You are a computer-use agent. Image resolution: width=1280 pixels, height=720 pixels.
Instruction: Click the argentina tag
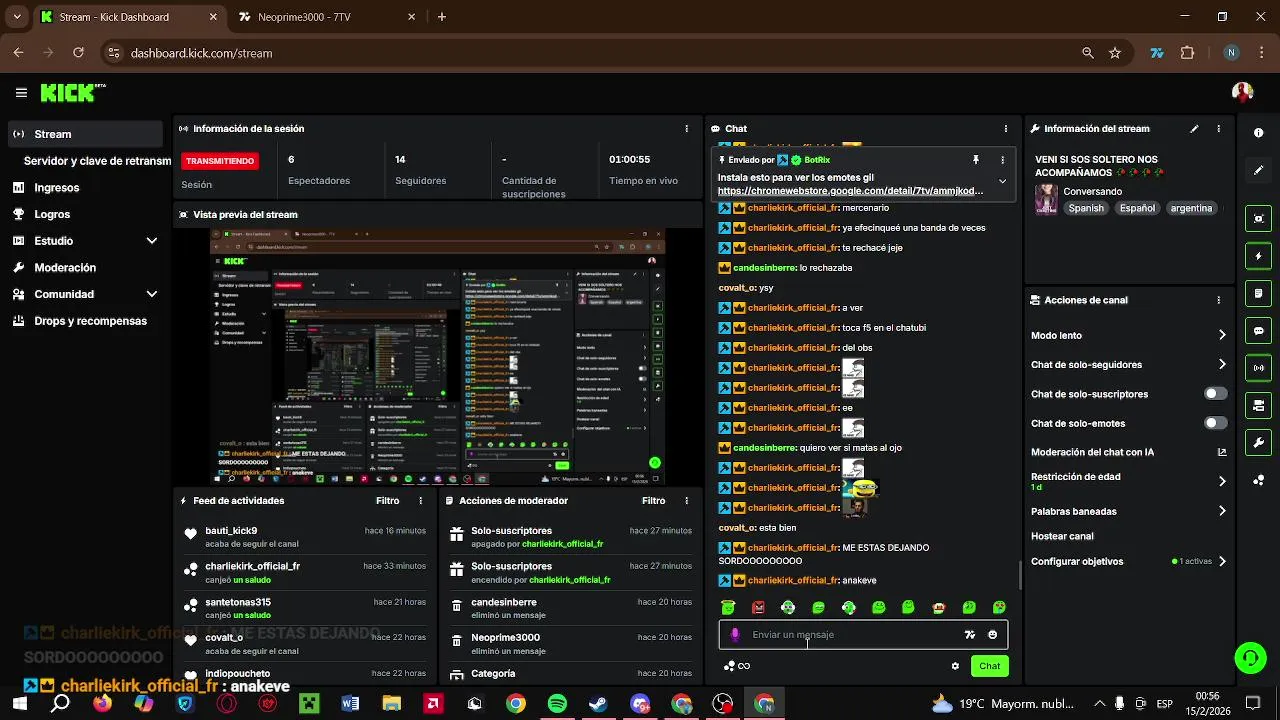pos(1191,208)
